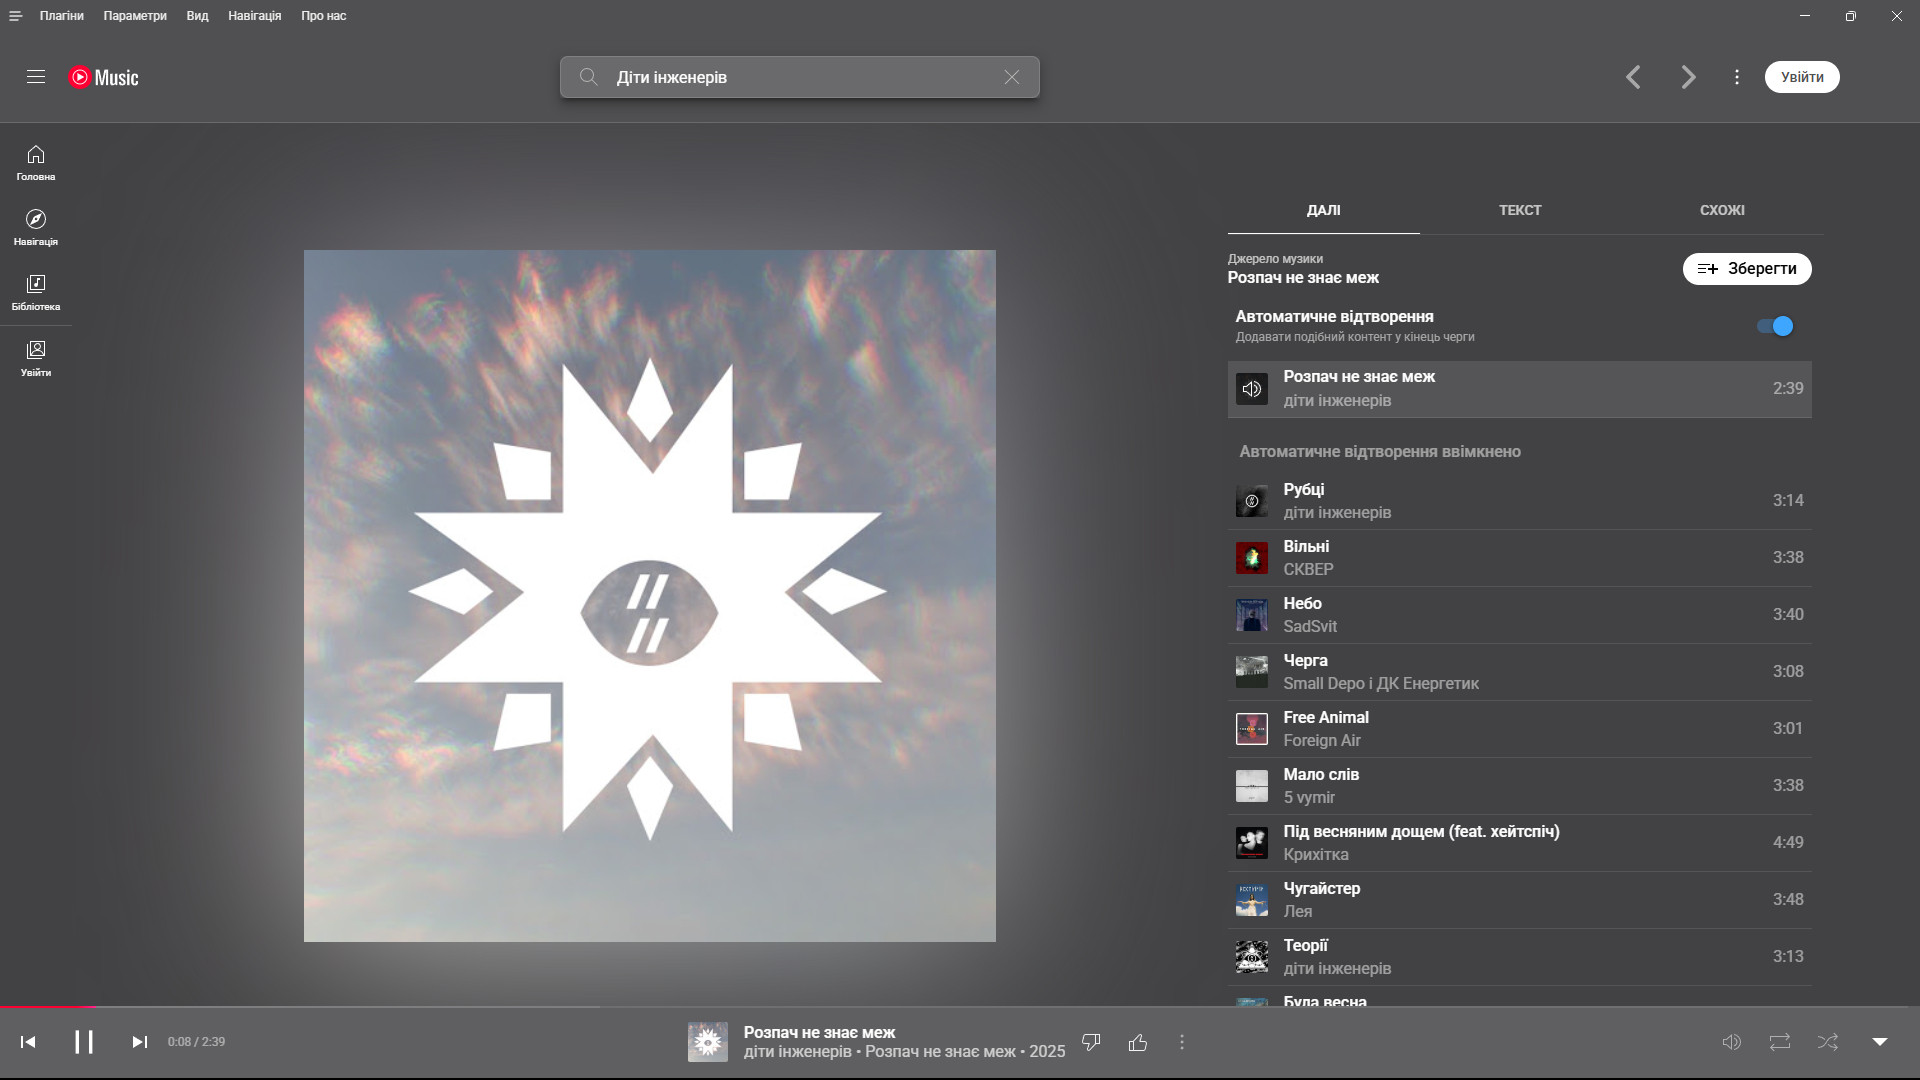The image size is (1920, 1080).
Task: Click sidebar Увійти sign-in icon
Action: click(36, 358)
